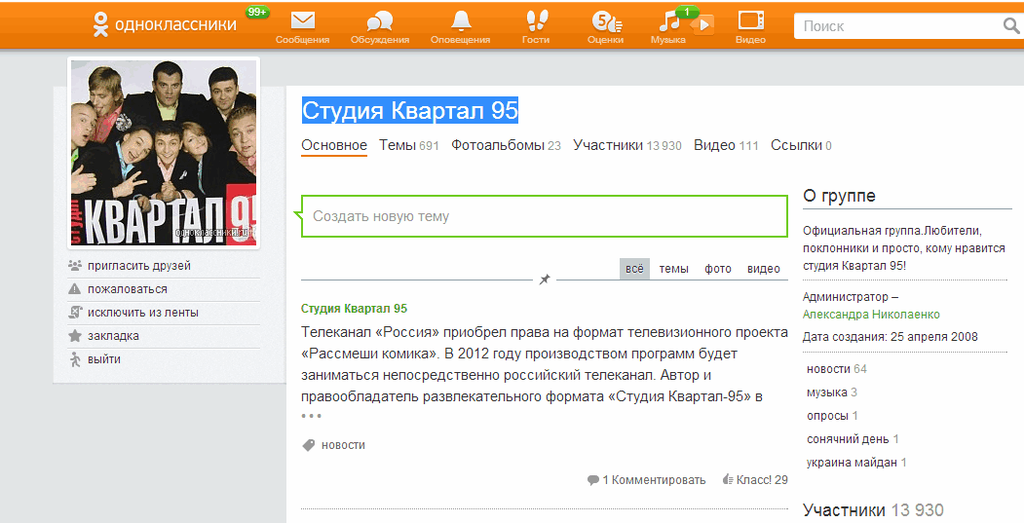Open Гости footprints icon
Viewport: 1024px width, 523px height.
536,21
